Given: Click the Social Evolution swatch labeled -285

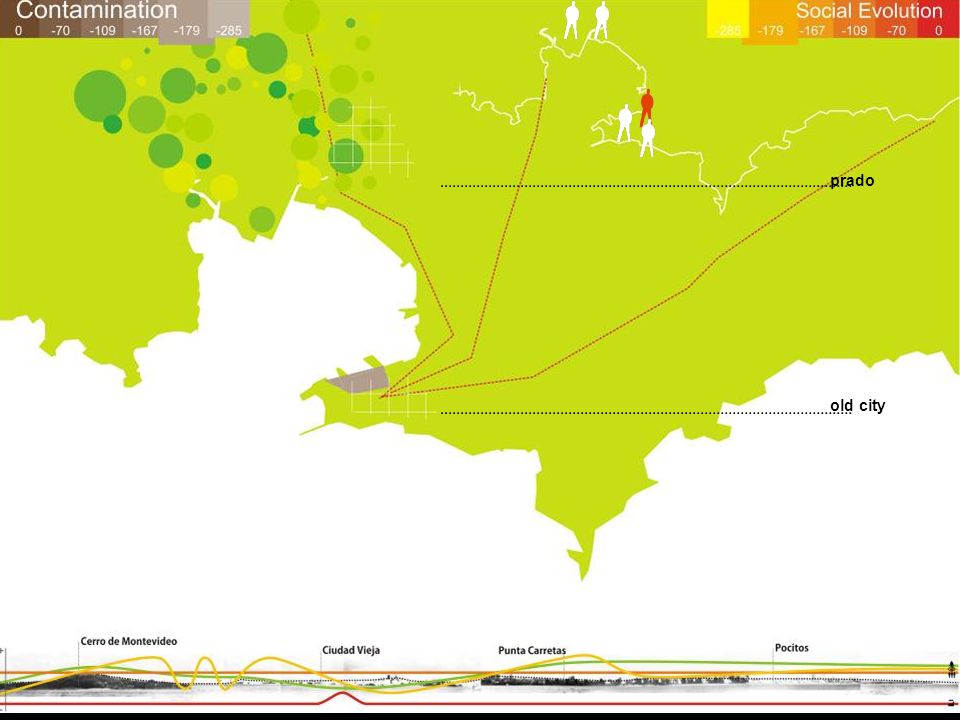Looking at the screenshot, I should [728, 19].
